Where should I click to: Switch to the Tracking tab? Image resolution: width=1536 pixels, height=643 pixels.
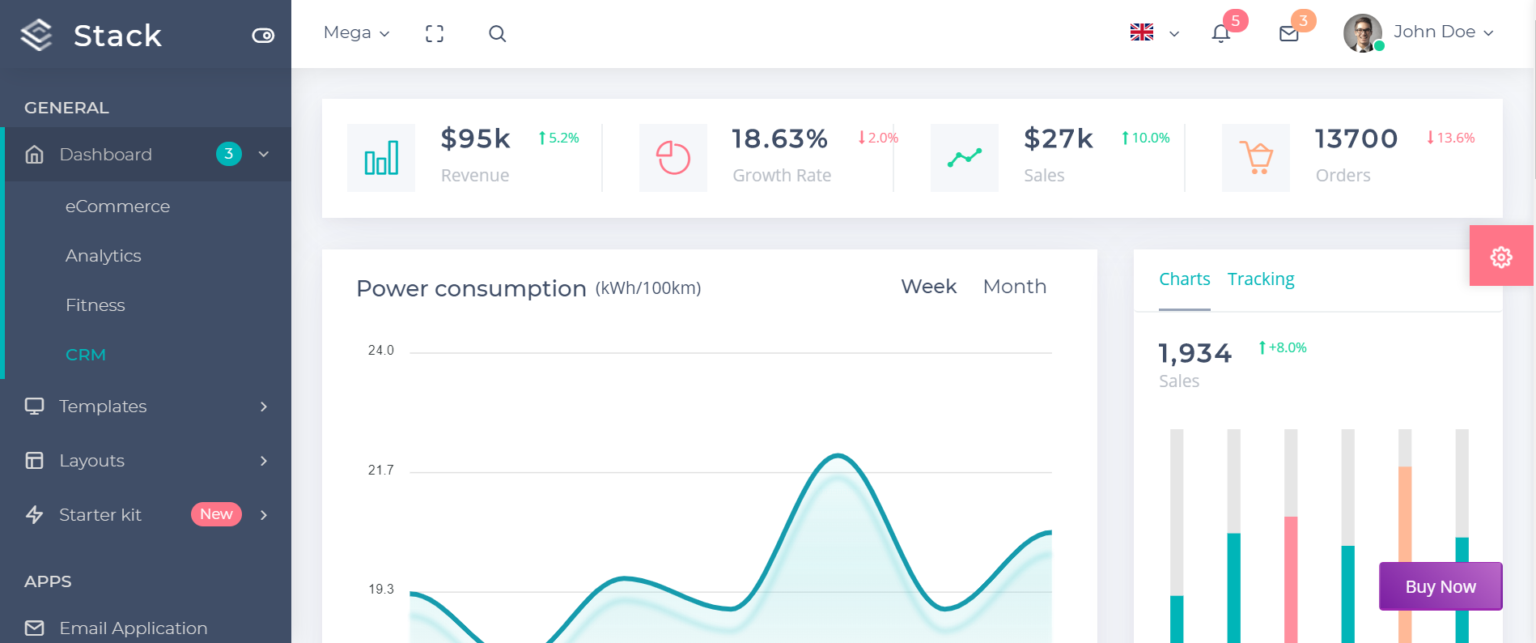tap(1261, 279)
